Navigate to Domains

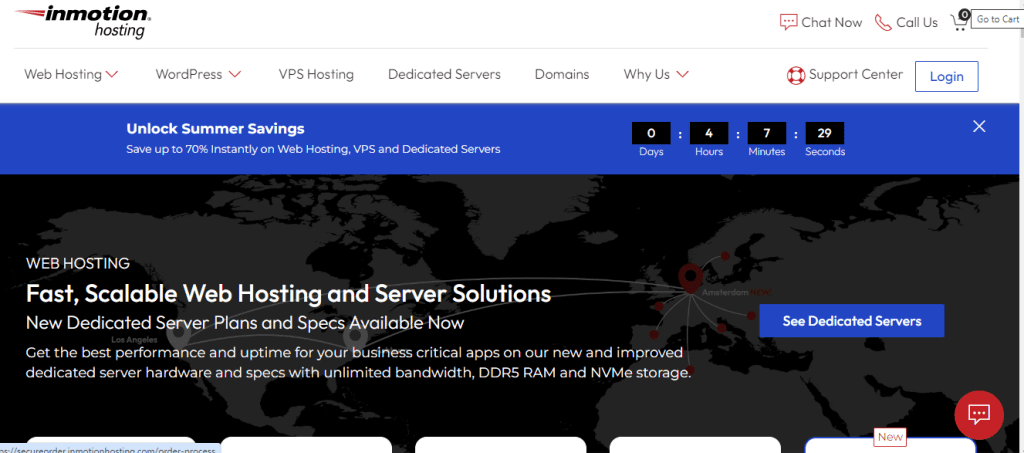[x=562, y=74]
